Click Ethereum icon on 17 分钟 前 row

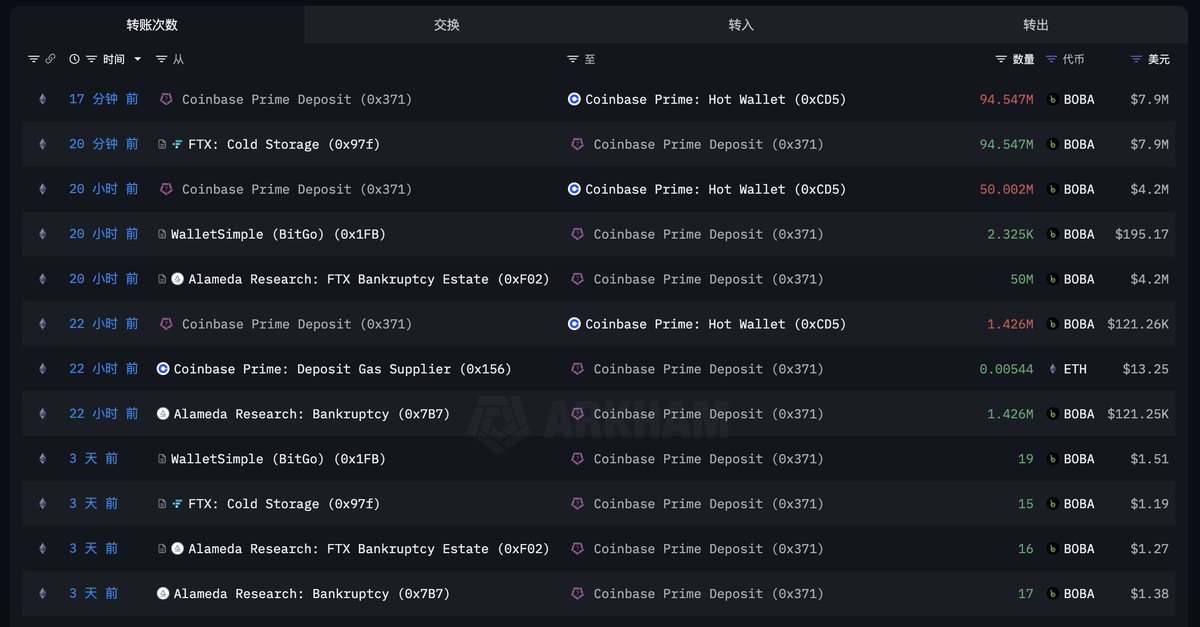tap(42, 99)
